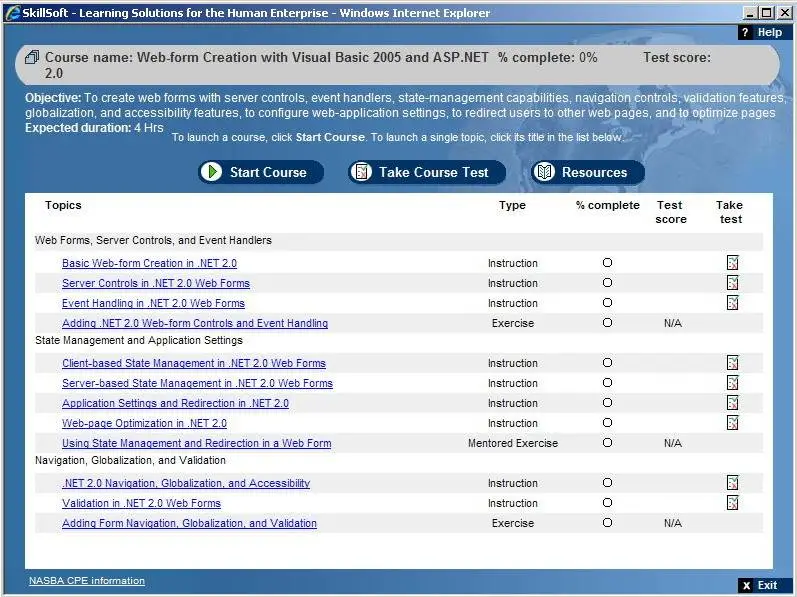Viewport: 797px width, 597px height.
Task: Take test for Web-page Optimization
Action: point(732,423)
